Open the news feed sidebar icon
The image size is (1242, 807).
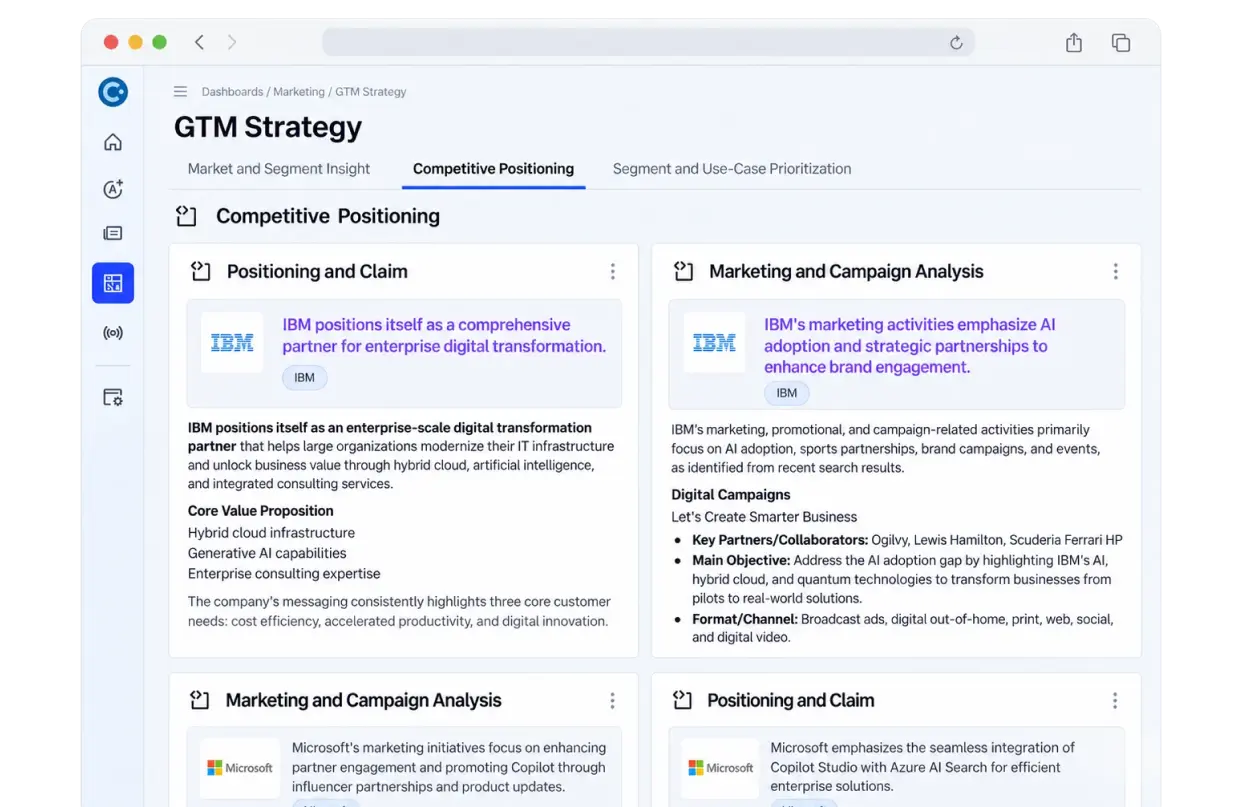113,233
